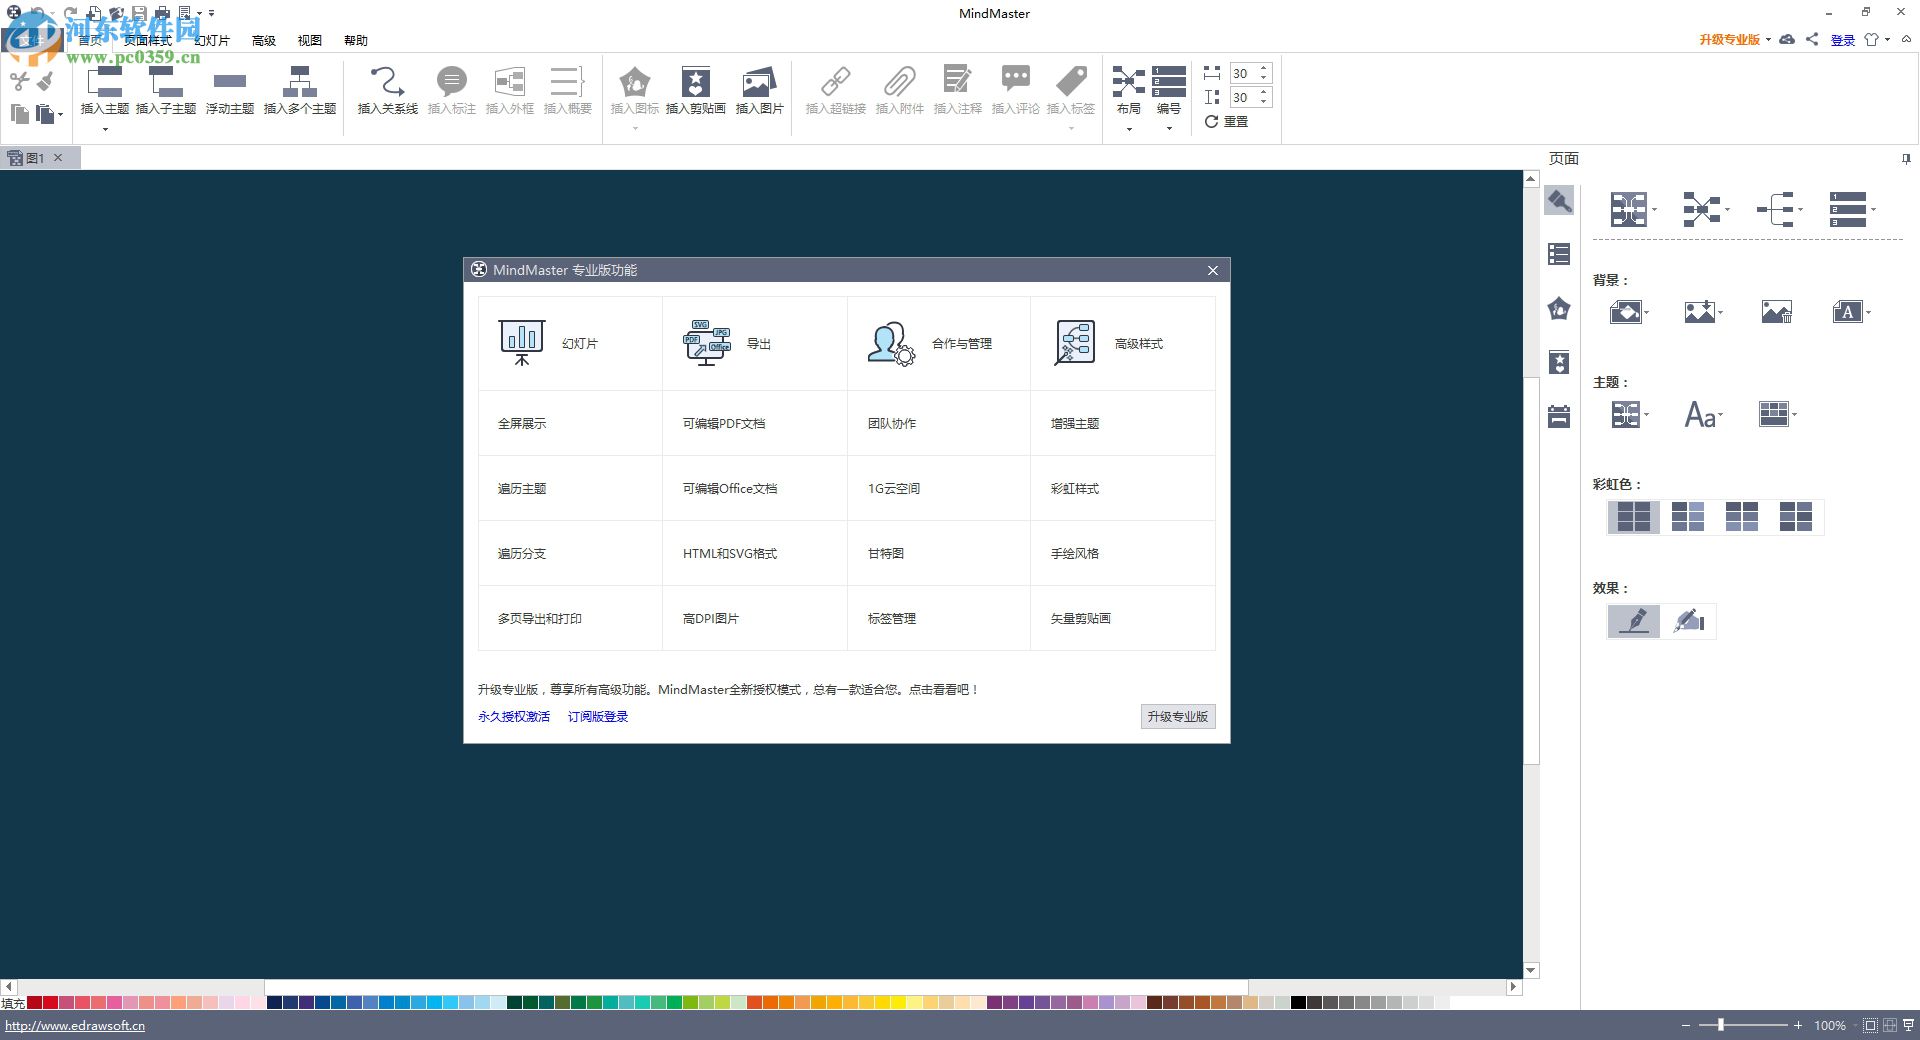
Task: Enable the normal line effect
Action: click(x=1634, y=621)
